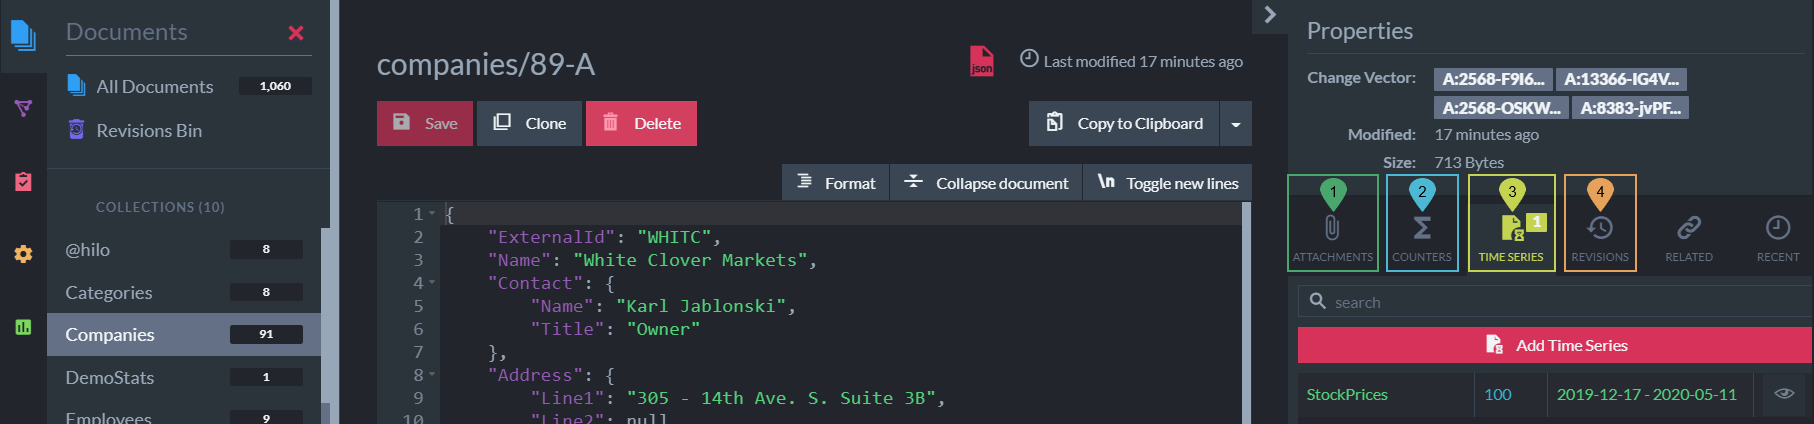The image size is (1814, 424).
Task: Open the Recent tab
Action: pyautogui.click(x=1778, y=238)
